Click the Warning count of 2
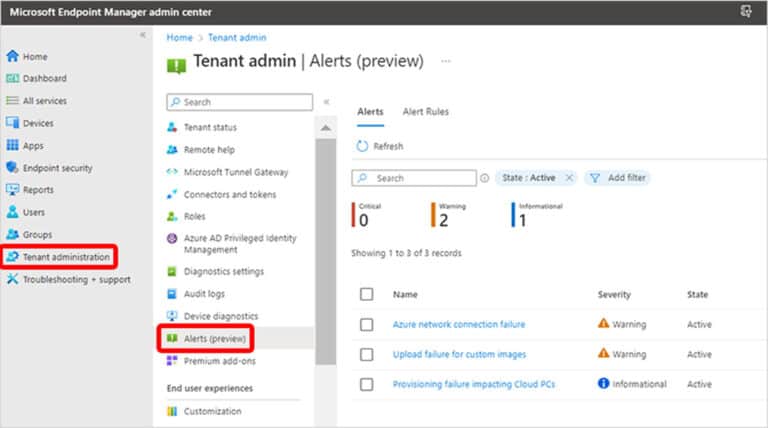This screenshot has height=428, width=768. point(444,220)
